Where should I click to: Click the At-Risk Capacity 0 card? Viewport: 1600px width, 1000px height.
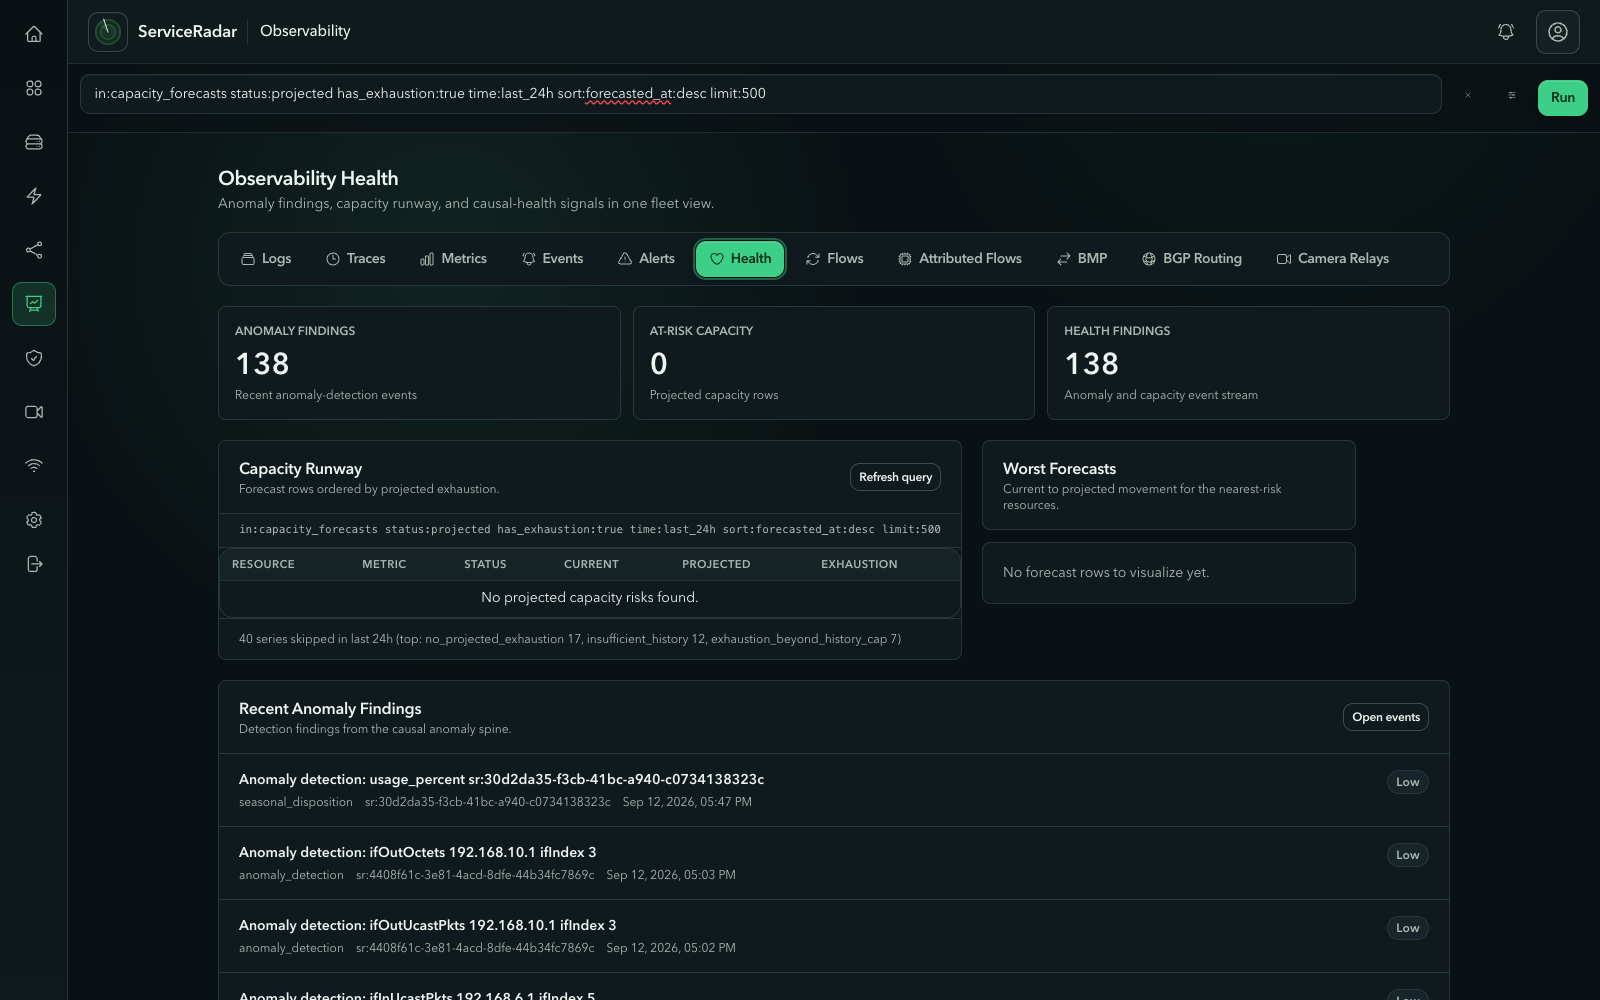point(834,363)
